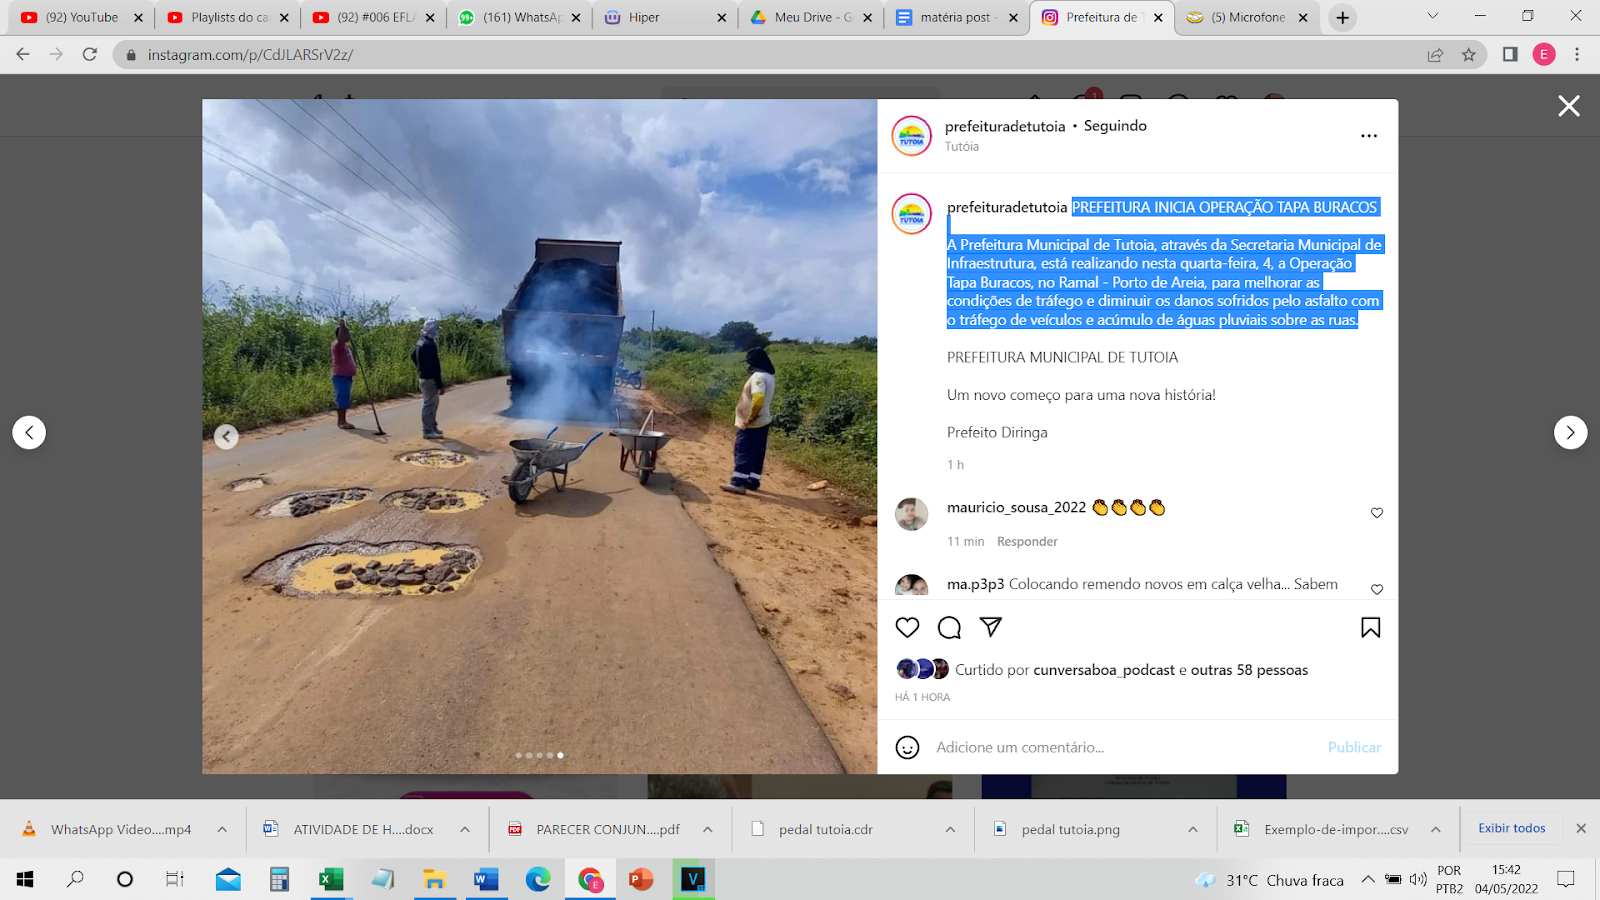Open the Chrome profile avatar E
The height and width of the screenshot is (900, 1600).
click(x=1544, y=55)
